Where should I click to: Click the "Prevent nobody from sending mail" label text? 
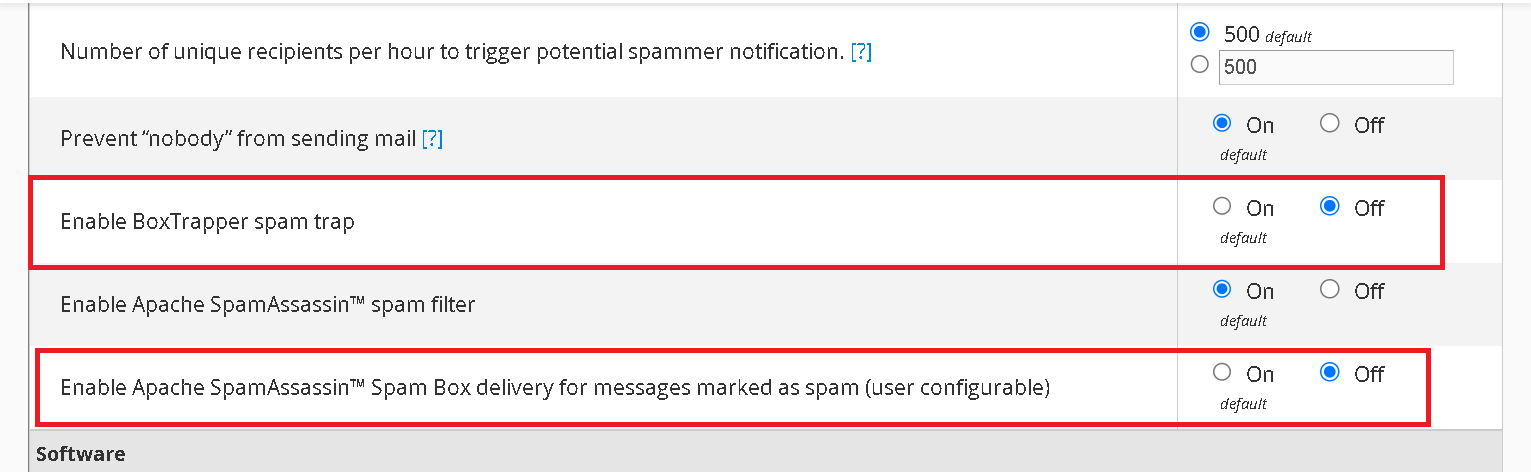(238, 139)
